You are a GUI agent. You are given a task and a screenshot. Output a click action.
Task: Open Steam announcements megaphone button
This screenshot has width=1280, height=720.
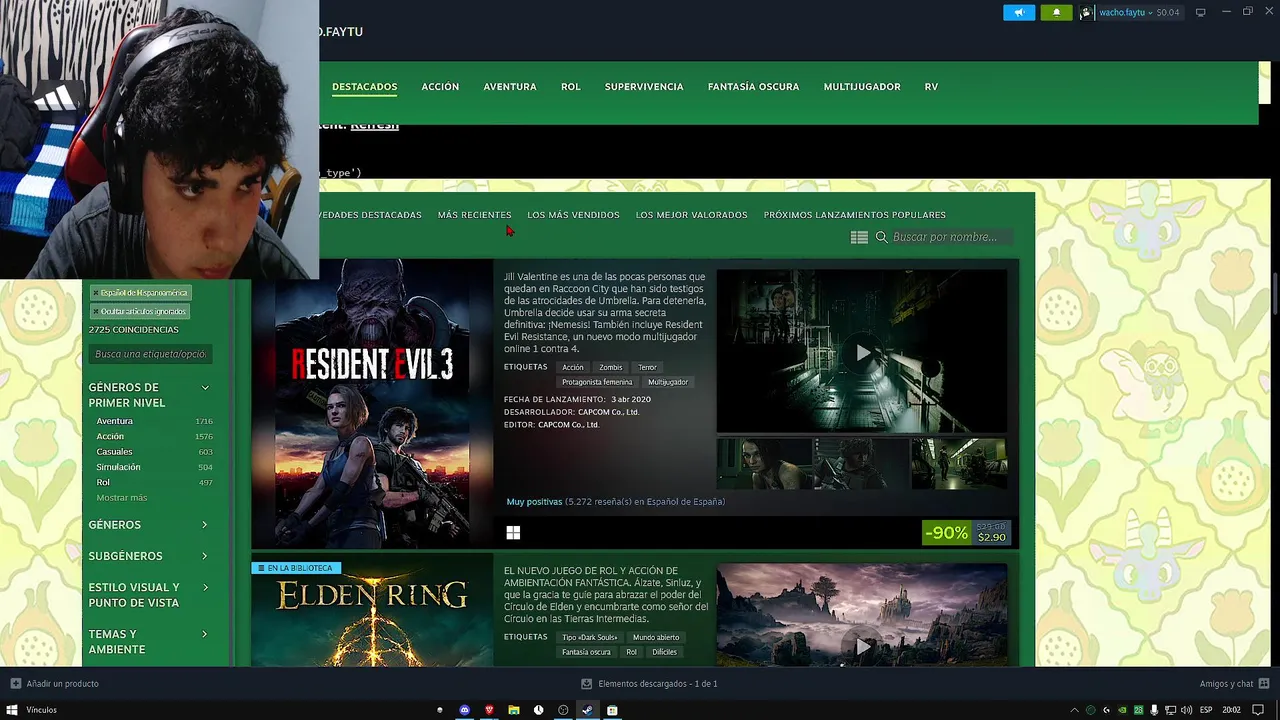coord(1019,12)
